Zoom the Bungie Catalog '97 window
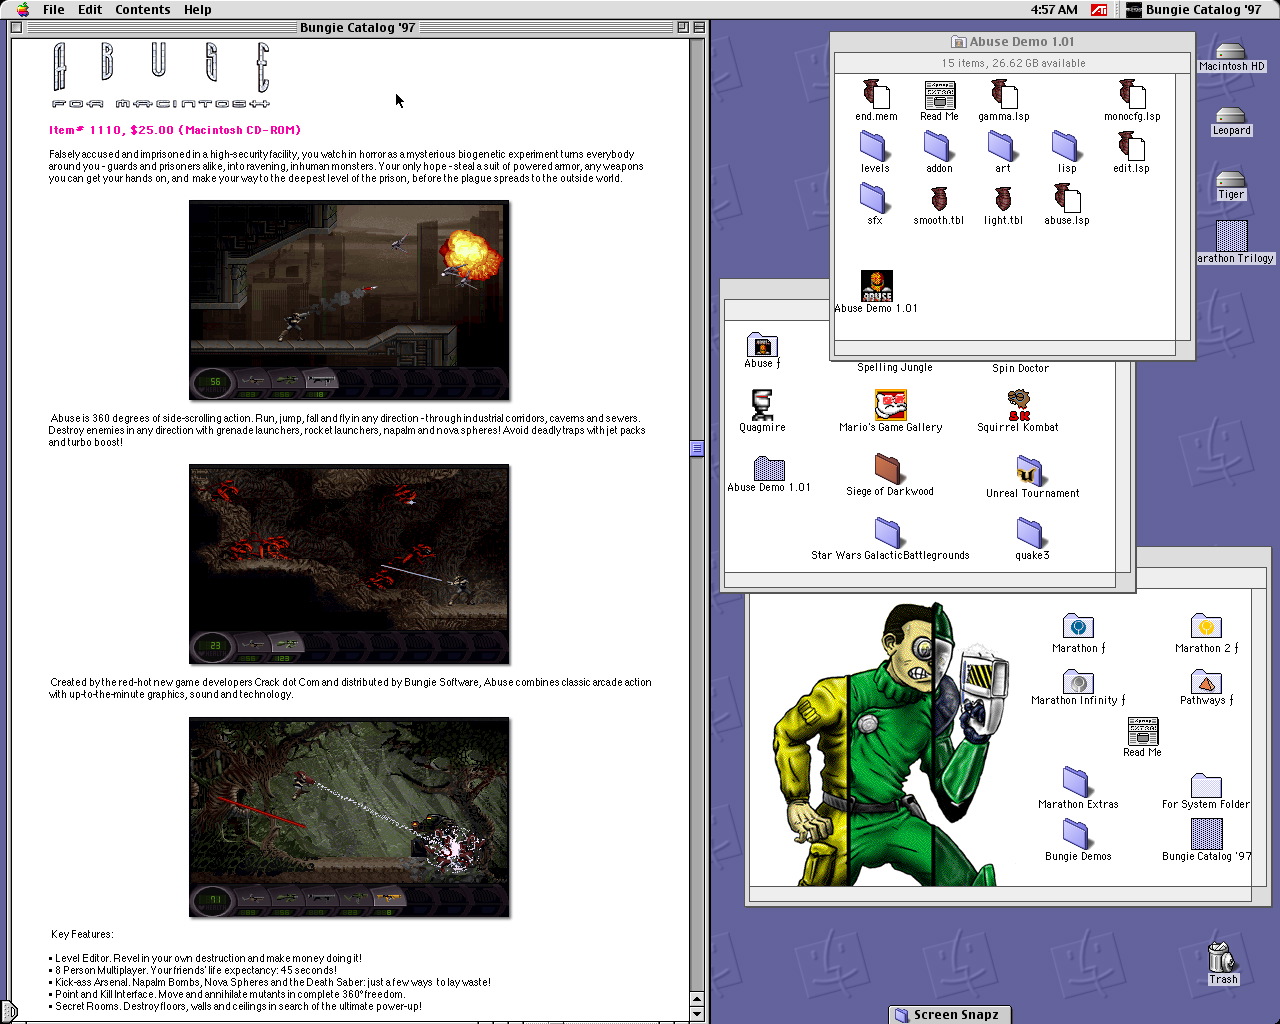1280x1024 pixels. (x=682, y=27)
